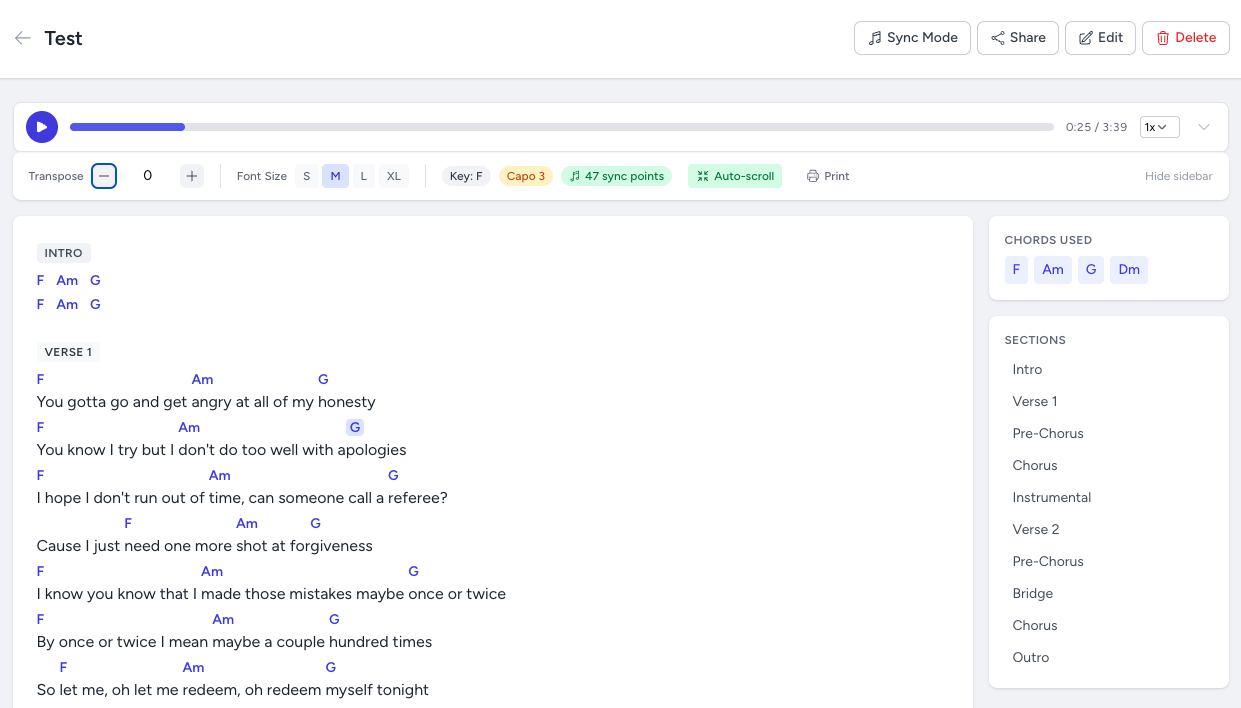Viewport: 1241px width, 708px height.
Task: Open the Print dialog
Action: tap(828, 175)
